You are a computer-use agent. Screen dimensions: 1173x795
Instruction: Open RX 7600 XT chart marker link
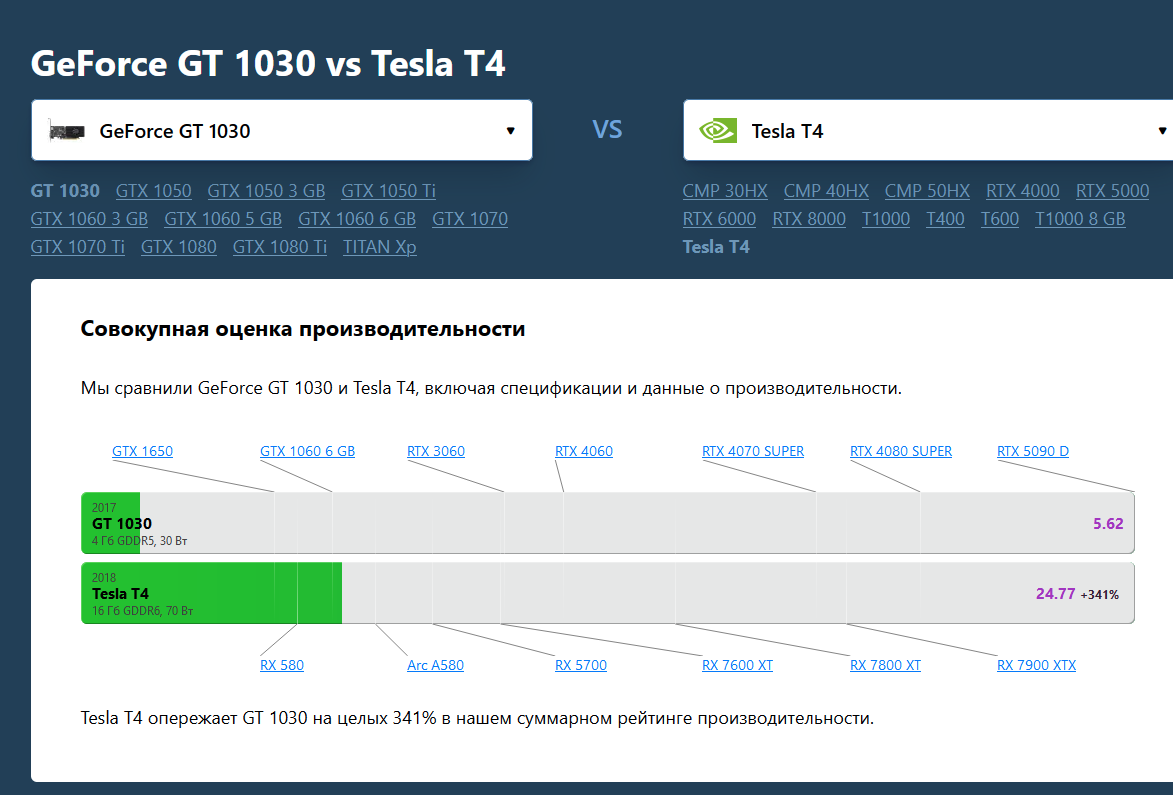pyautogui.click(x=737, y=665)
